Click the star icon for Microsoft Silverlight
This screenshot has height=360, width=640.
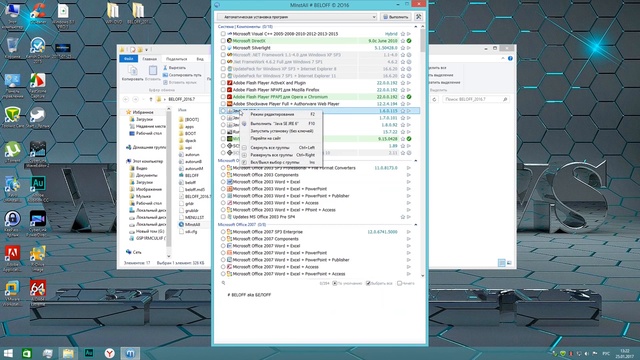402,48
